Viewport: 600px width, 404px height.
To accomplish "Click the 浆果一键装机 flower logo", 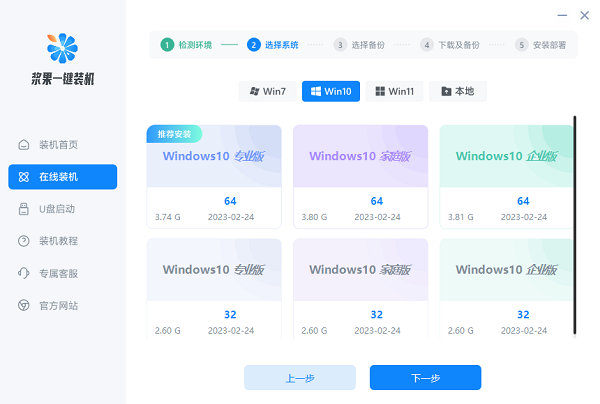I will point(62,48).
